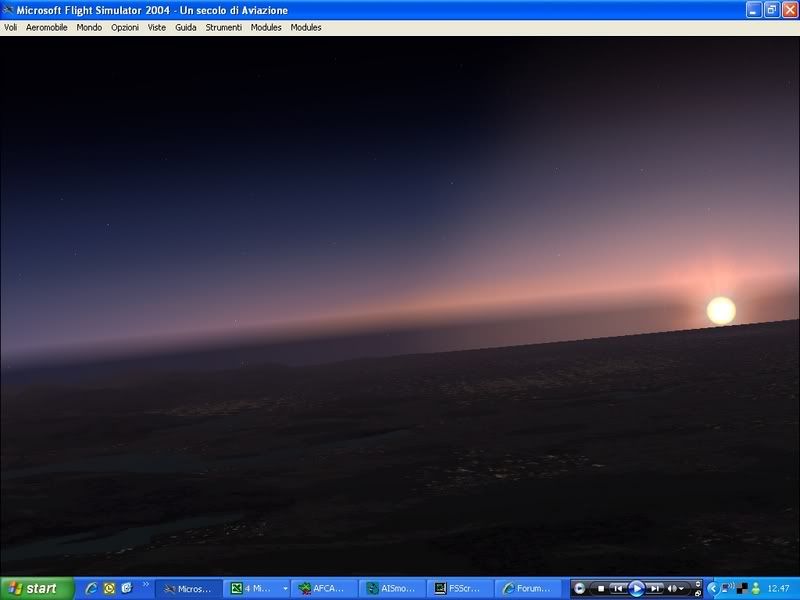Mute the Media Player toolbar speaker icon
This screenshot has height=600, width=800.
672,589
